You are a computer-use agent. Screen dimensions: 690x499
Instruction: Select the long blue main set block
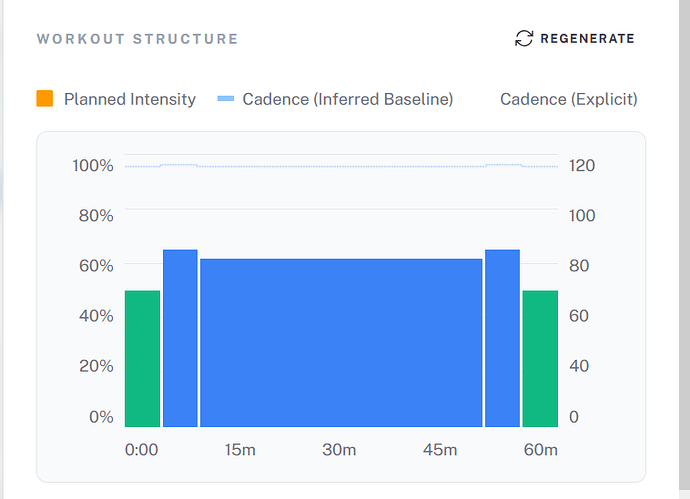point(341,343)
